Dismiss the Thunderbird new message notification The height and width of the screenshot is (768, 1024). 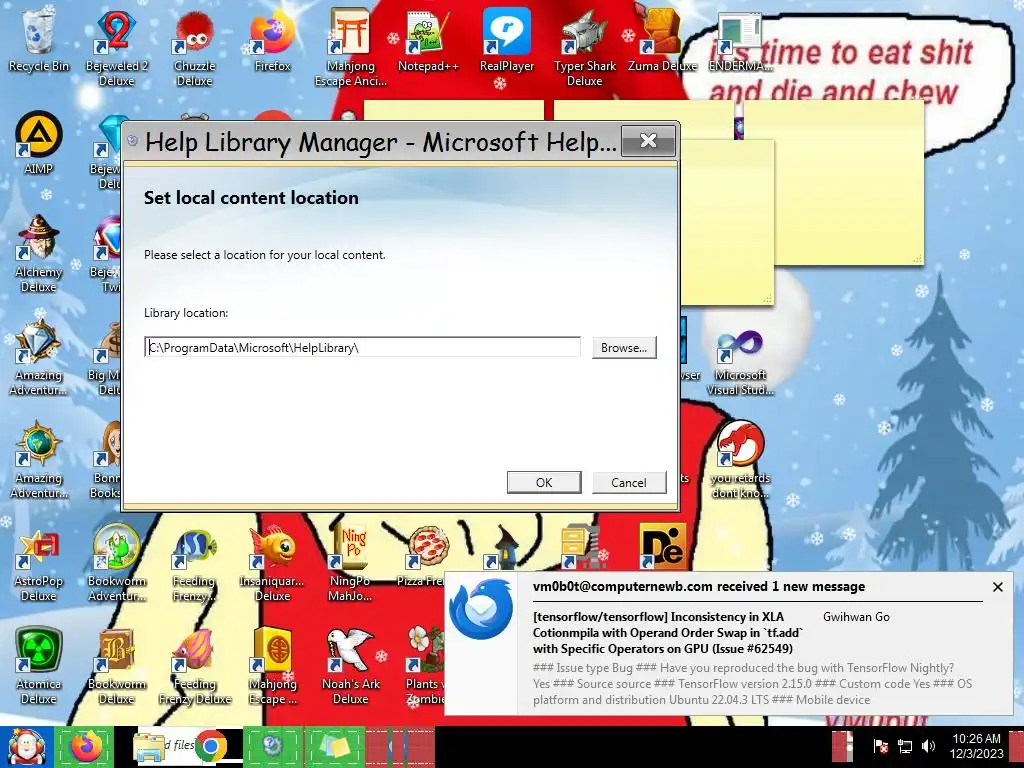click(997, 587)
